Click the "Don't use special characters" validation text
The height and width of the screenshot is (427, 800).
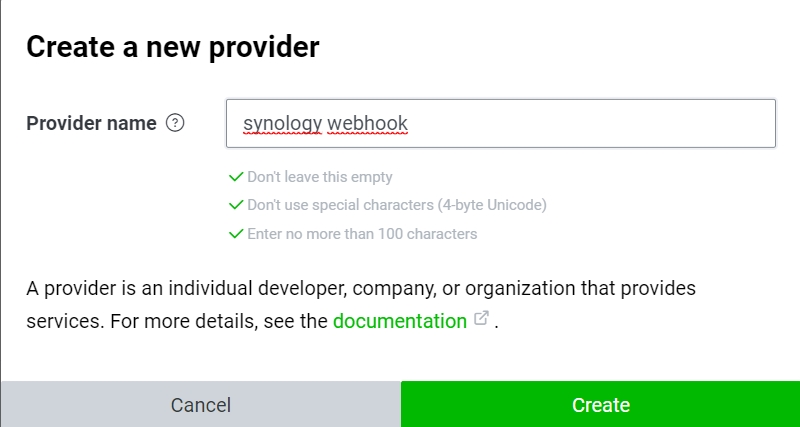[x=340, y=205]
